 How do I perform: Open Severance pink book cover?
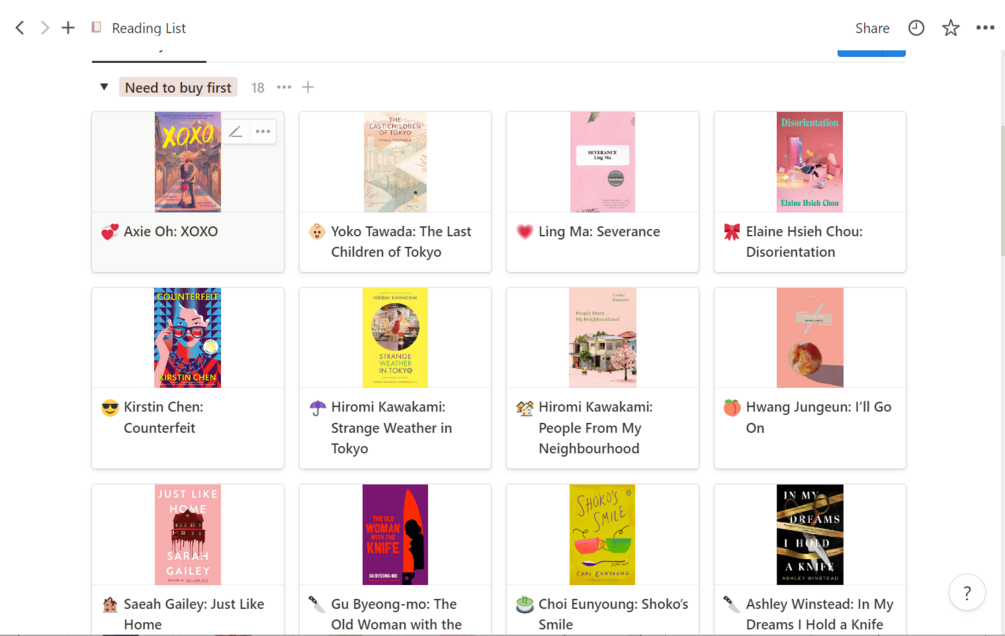pyautogui.click(x=602, y=162)
